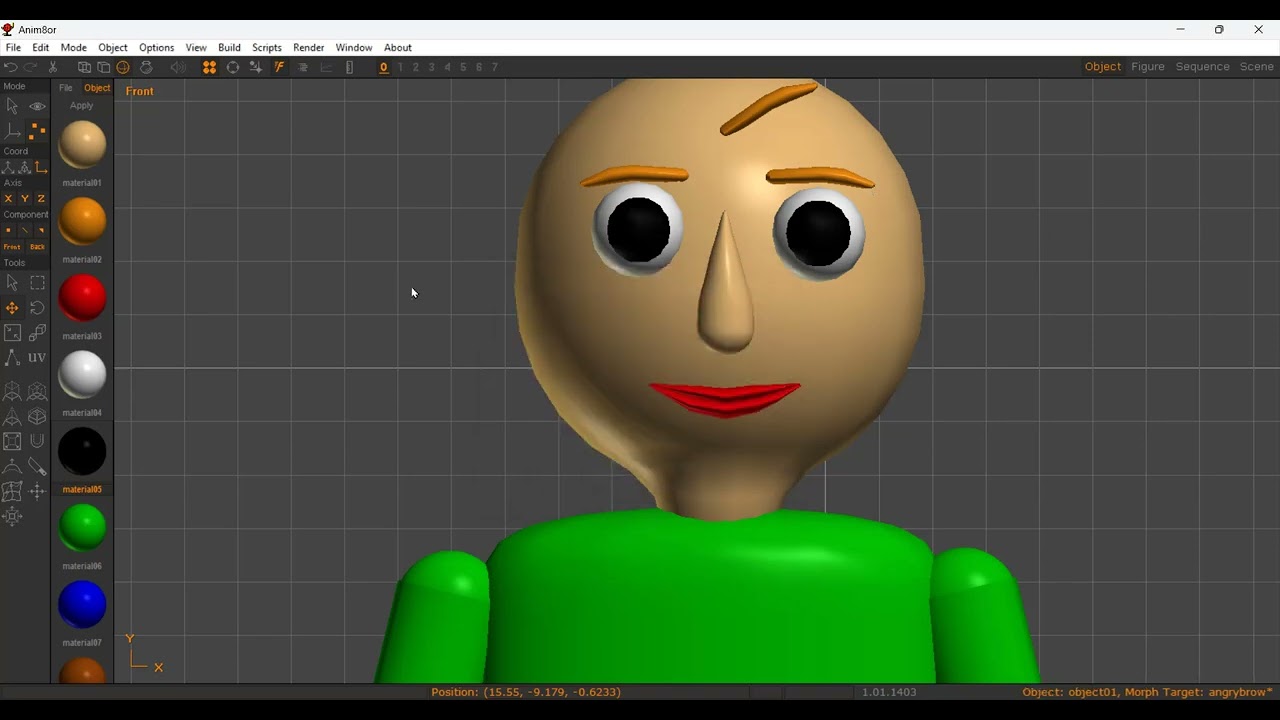
Task: Click the snap arrow toolbar icon
Action: [x=256, y=67]
